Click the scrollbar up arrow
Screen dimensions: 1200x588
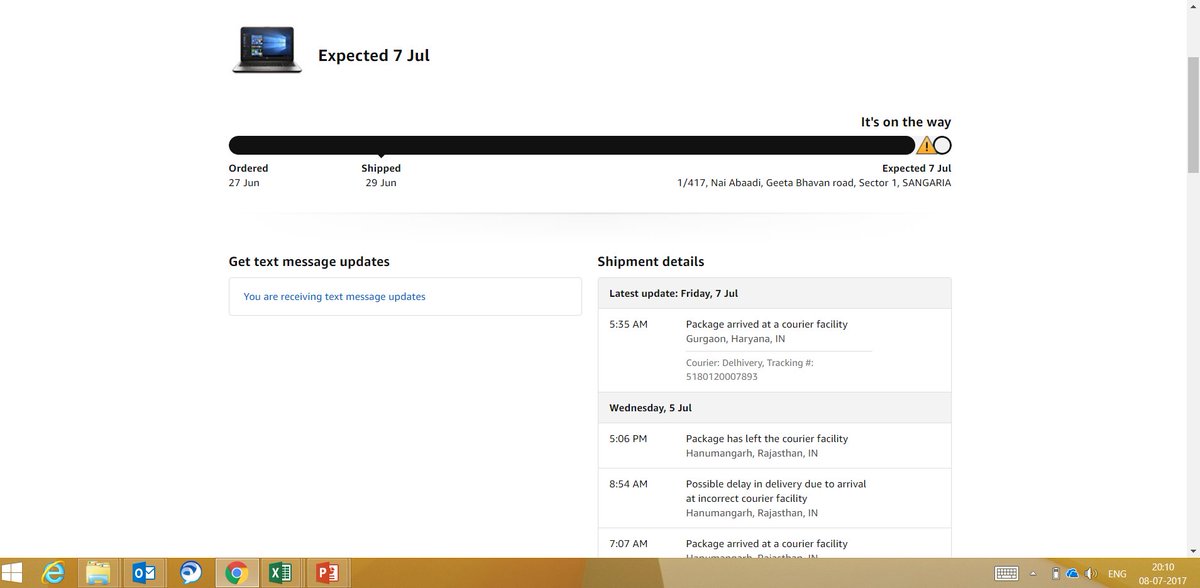(x=1192, y=7)
